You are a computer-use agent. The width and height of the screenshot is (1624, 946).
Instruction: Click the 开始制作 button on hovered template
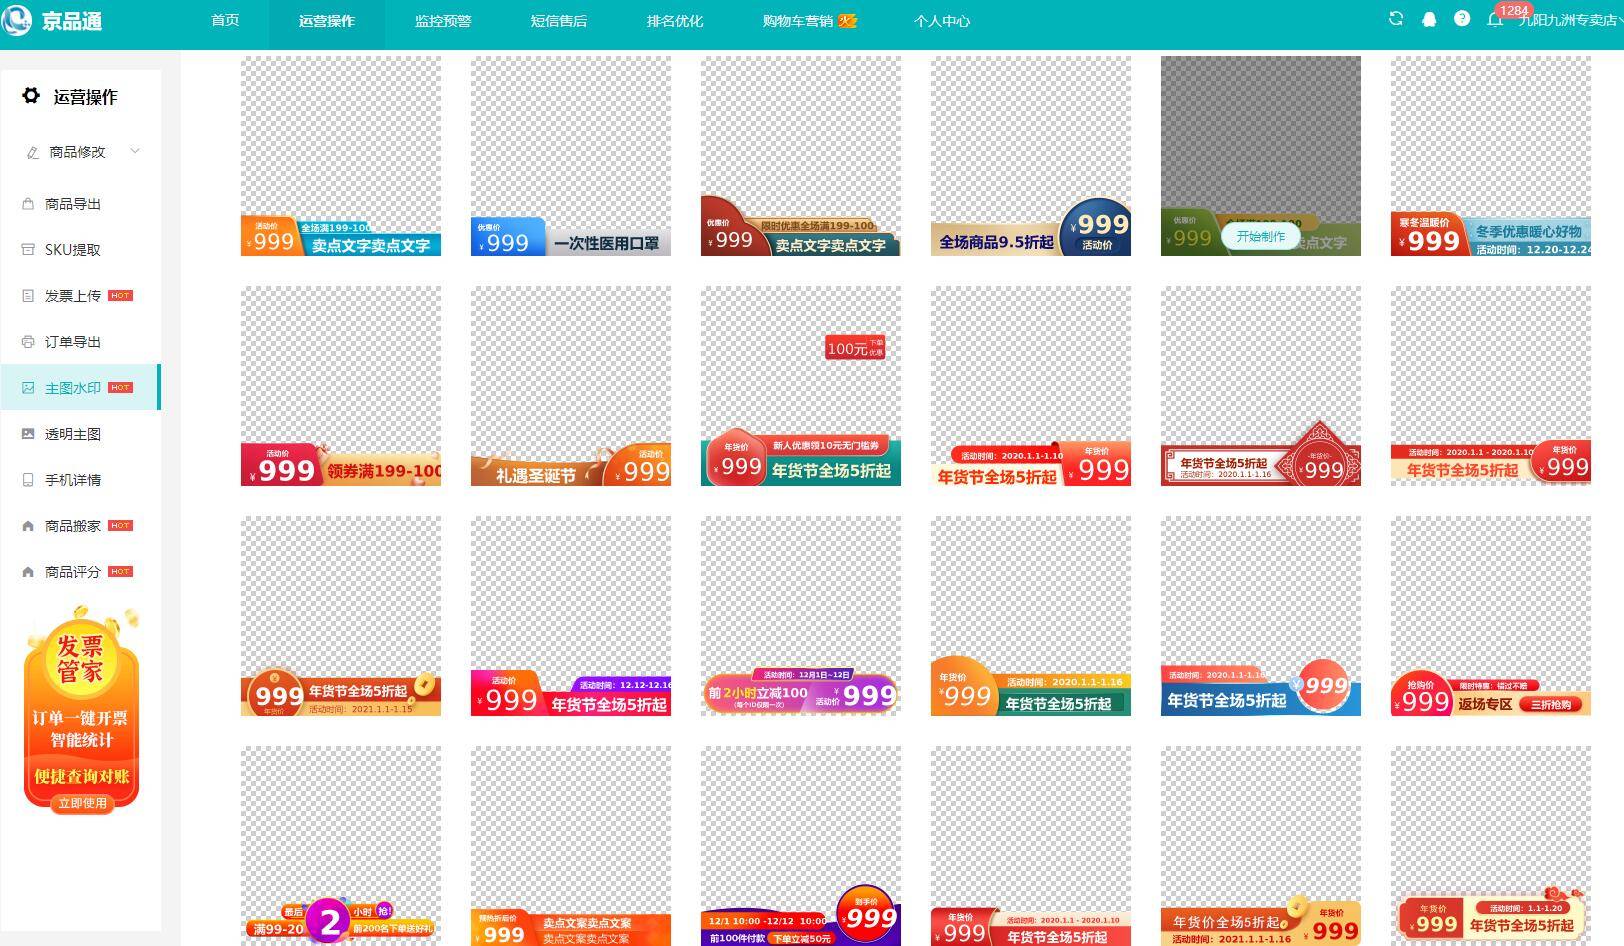coord(1261,237)
